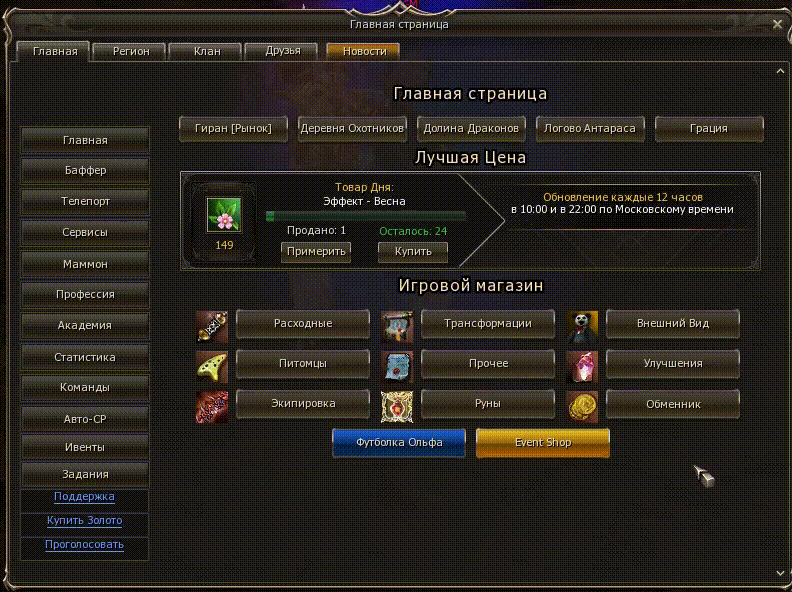Click the Экипировка equipment icon
This screenshot has height=592, width=792.
(212, 407)
